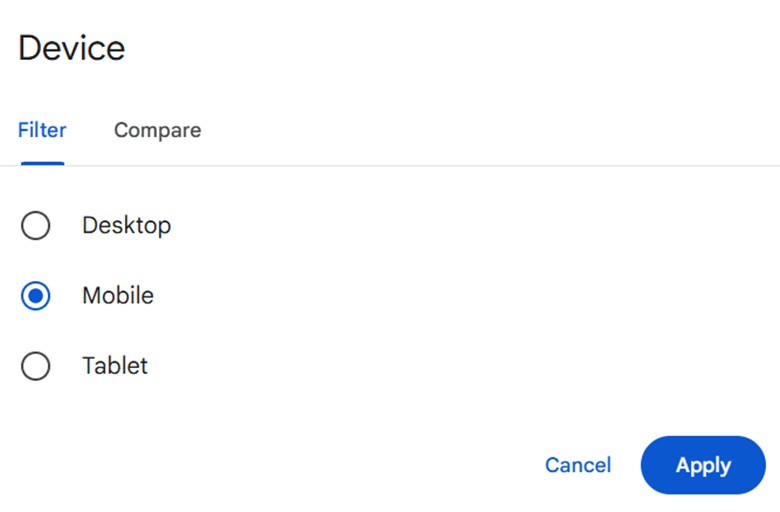The height and width of the screenshot is (512, 780).
Task: Click the Mobile option label text
Action: 118,296
